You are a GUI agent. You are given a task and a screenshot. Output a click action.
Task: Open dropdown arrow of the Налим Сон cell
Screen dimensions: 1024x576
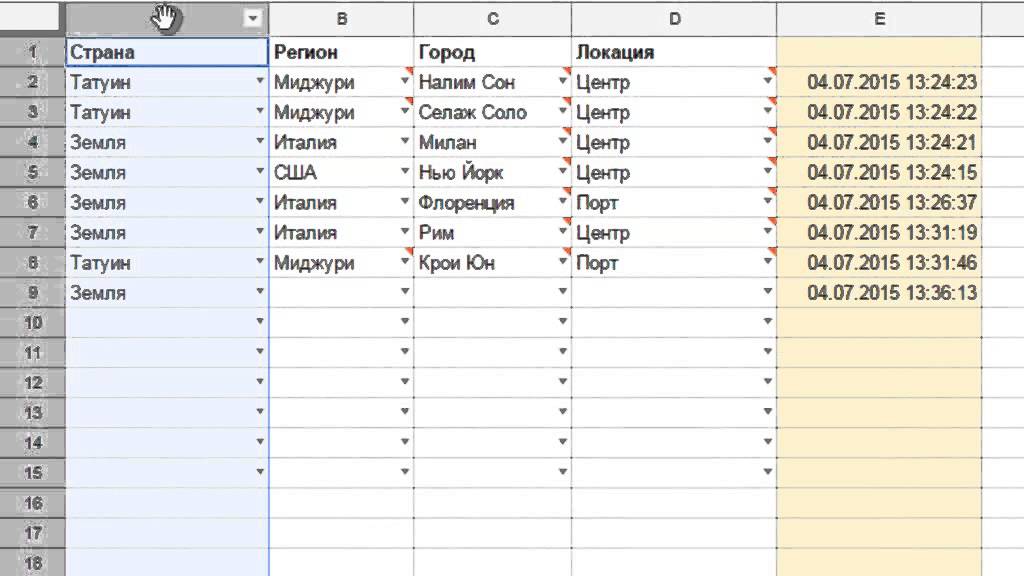[562, 82]
